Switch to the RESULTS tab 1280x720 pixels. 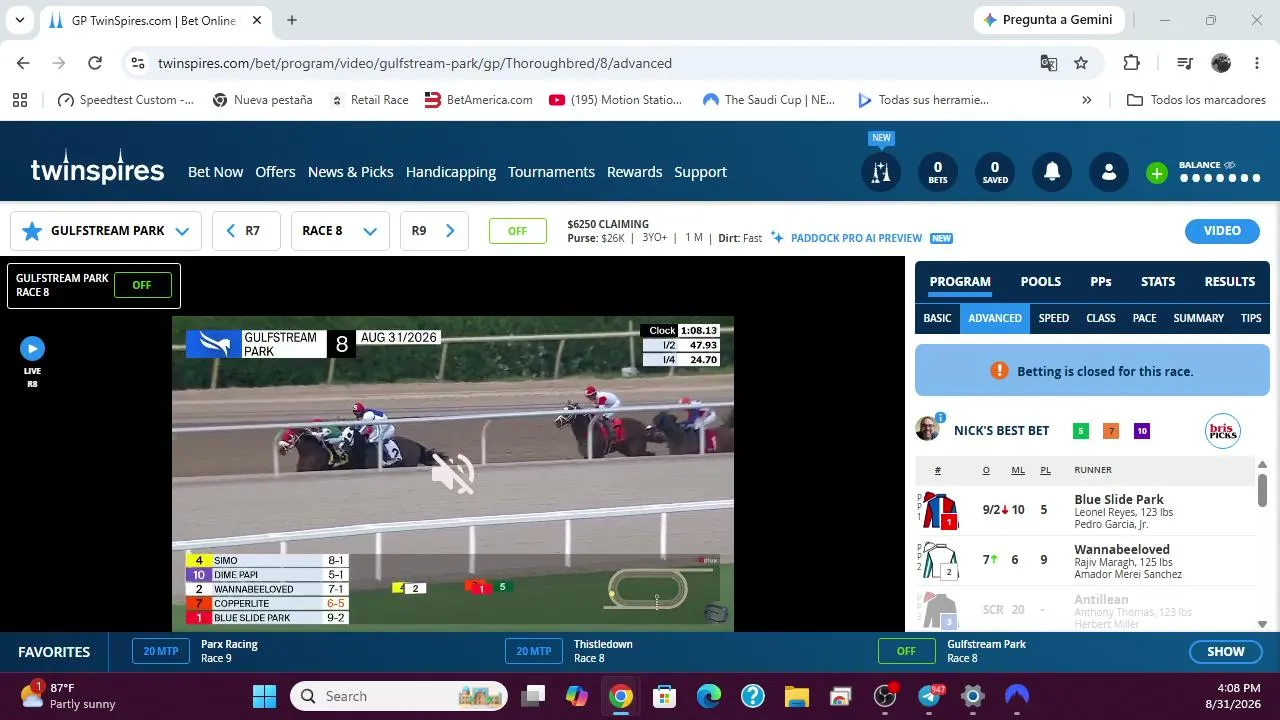[x=1230, y=282]
